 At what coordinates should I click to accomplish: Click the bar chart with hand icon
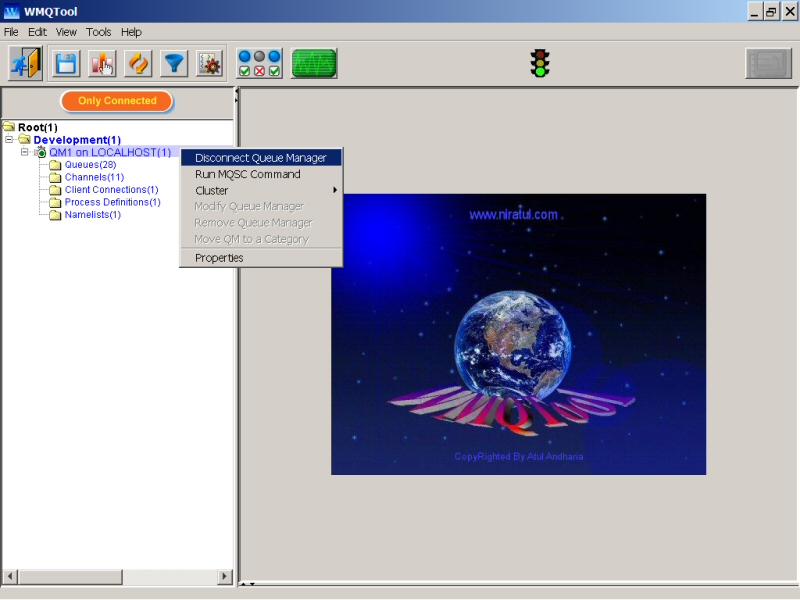(102, 64)
